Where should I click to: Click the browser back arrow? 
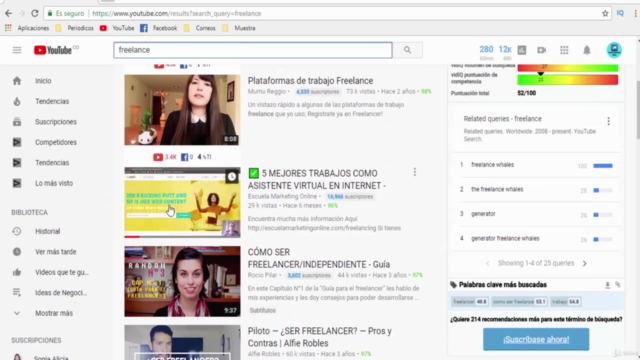8,13
